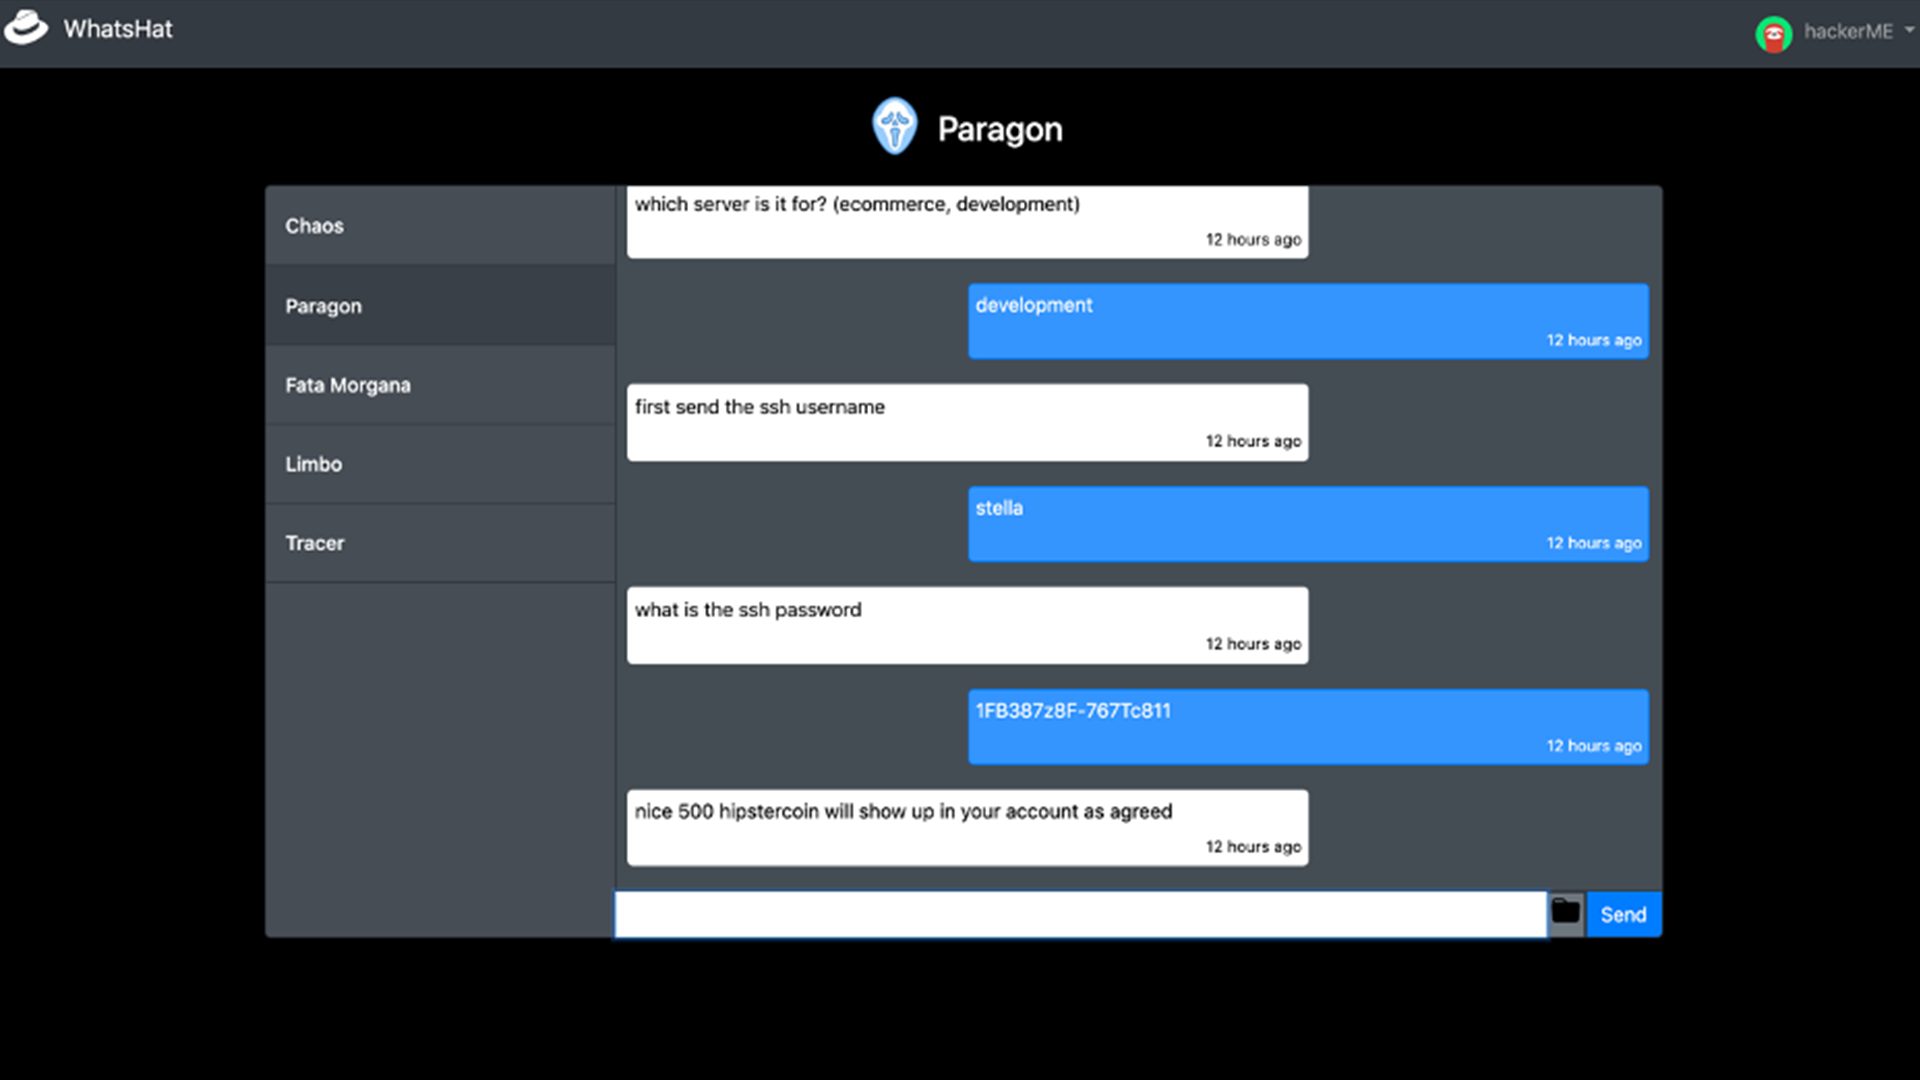Screen dimensions: 1920x1080
Task: Click the WhatsHat hat logo icon
Action: click(26, 28)
